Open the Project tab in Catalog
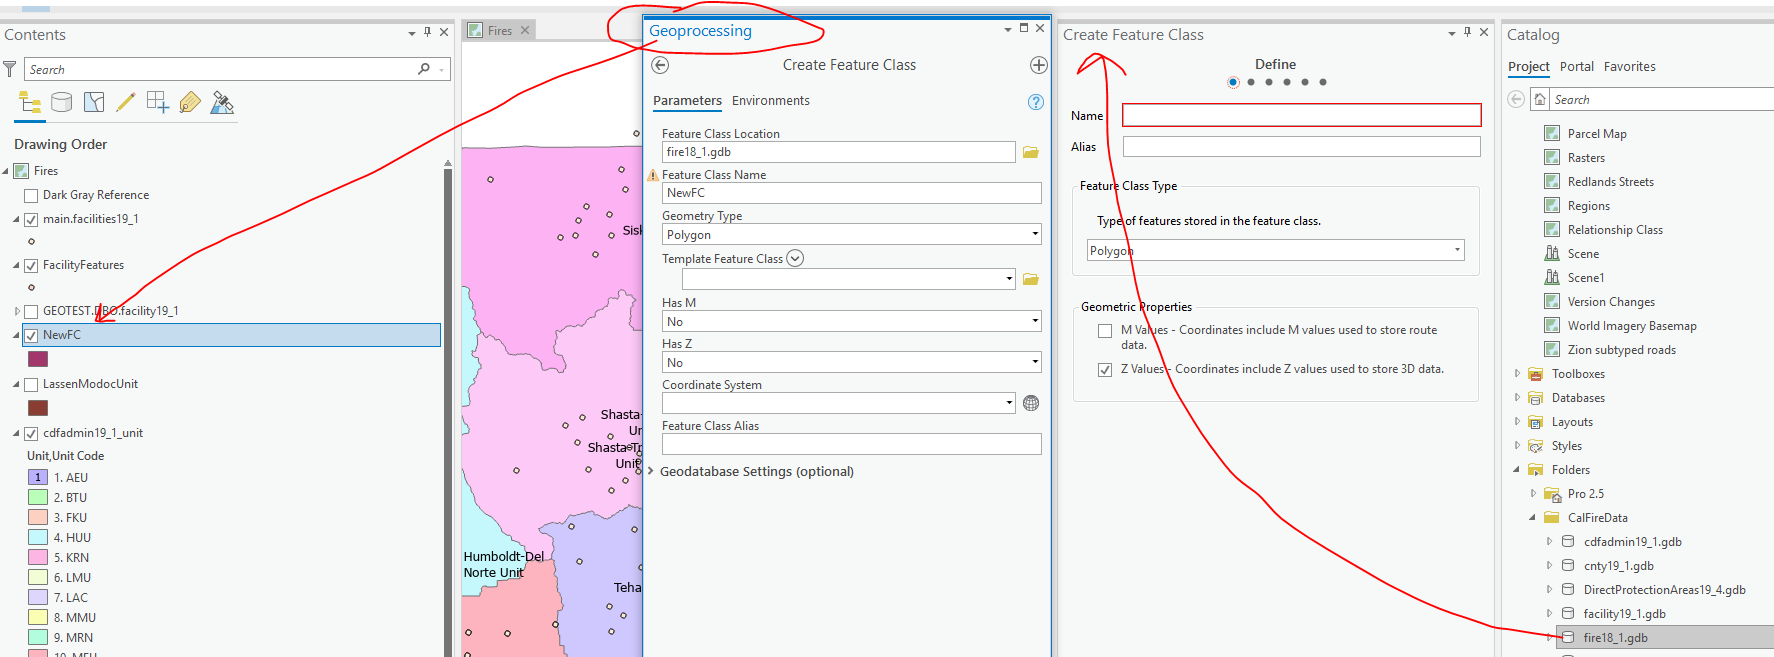 click(1529, 67)
